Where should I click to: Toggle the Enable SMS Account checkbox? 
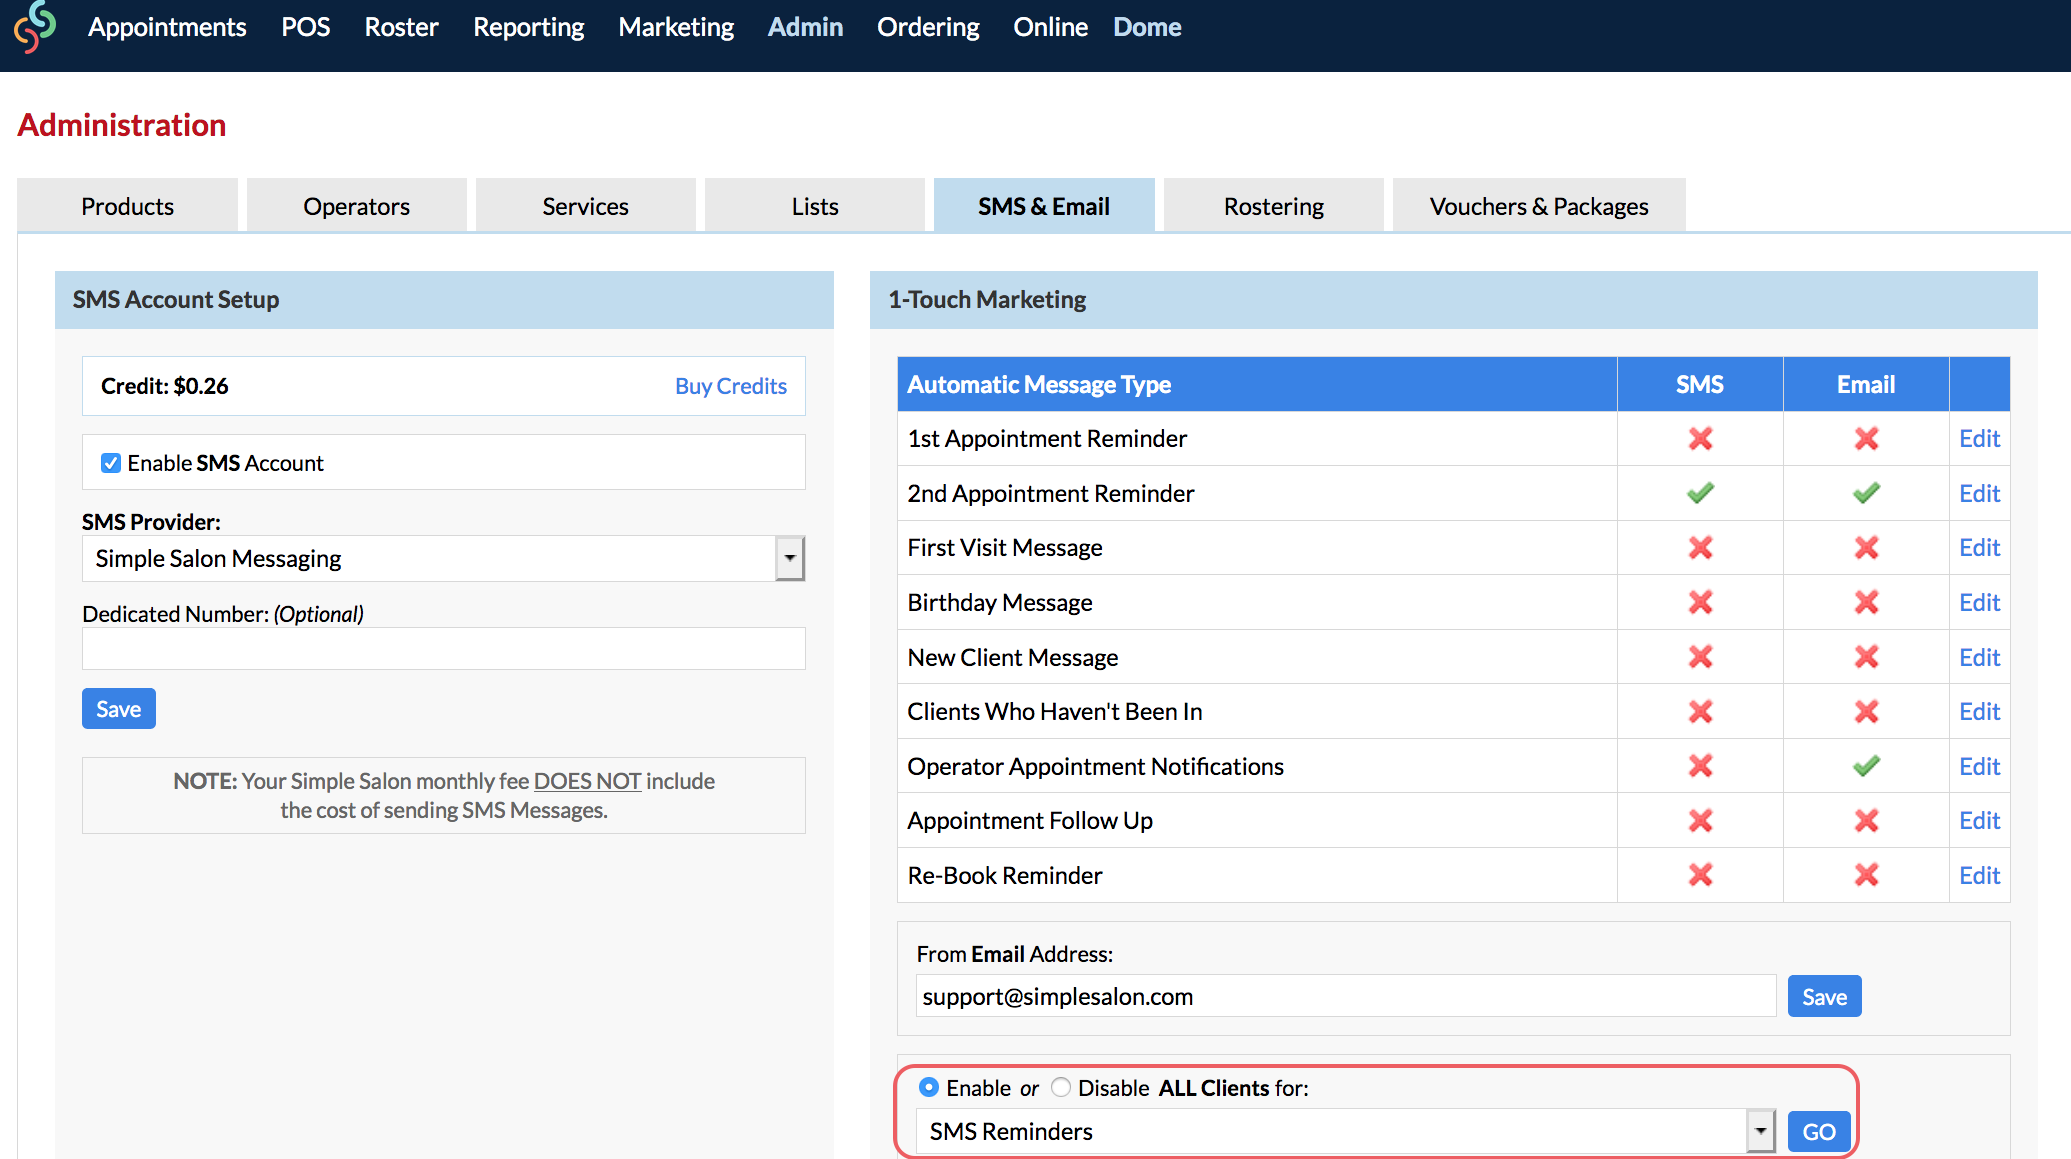(111, 463)
